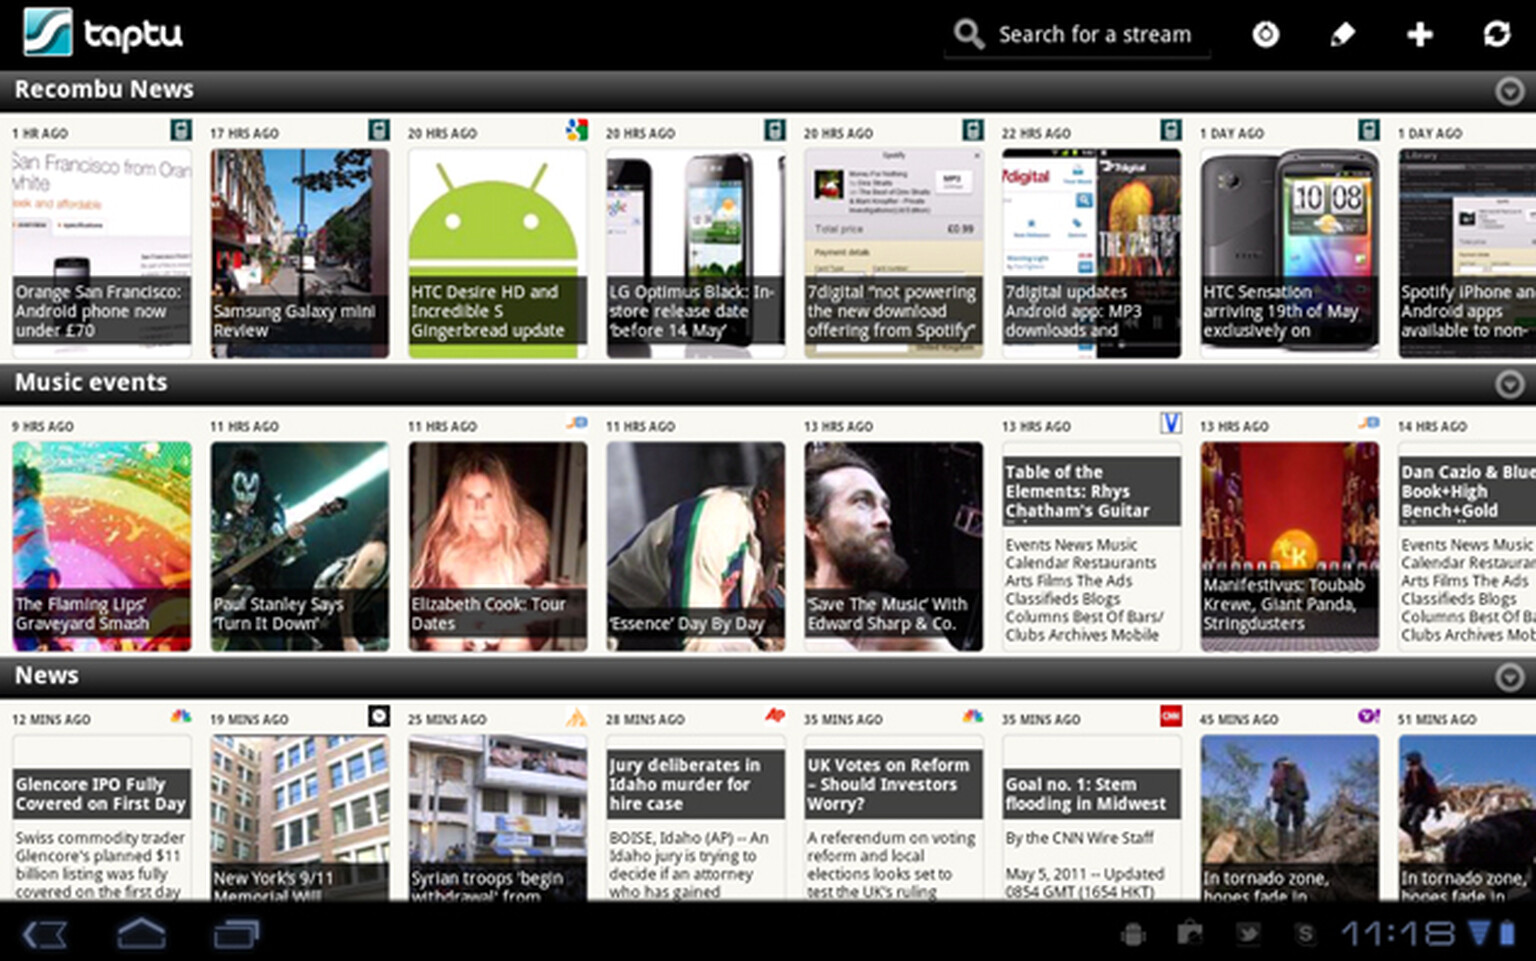Open tornado zone card posted 45 mins ago
Image resolution: width=1536 pixels, height=961 pixels.
(x=1290, y=817)
